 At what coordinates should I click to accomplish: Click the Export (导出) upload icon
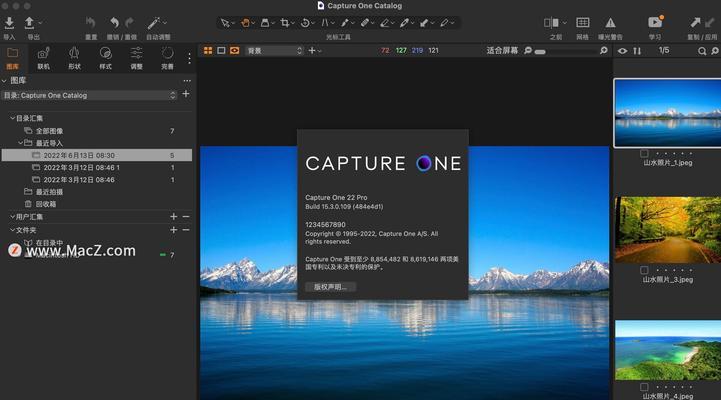(x=29, y=23)
